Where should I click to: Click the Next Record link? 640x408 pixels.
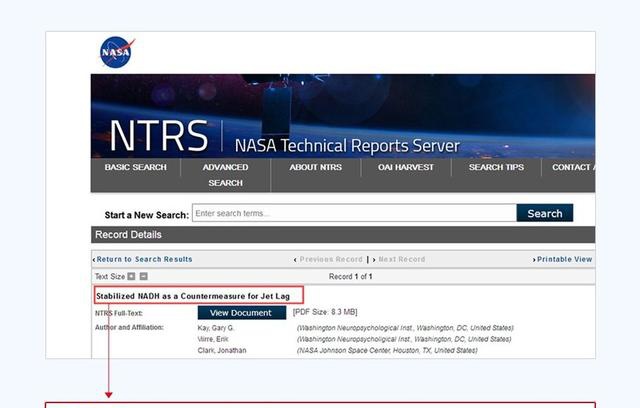click(x=402, y=259)
